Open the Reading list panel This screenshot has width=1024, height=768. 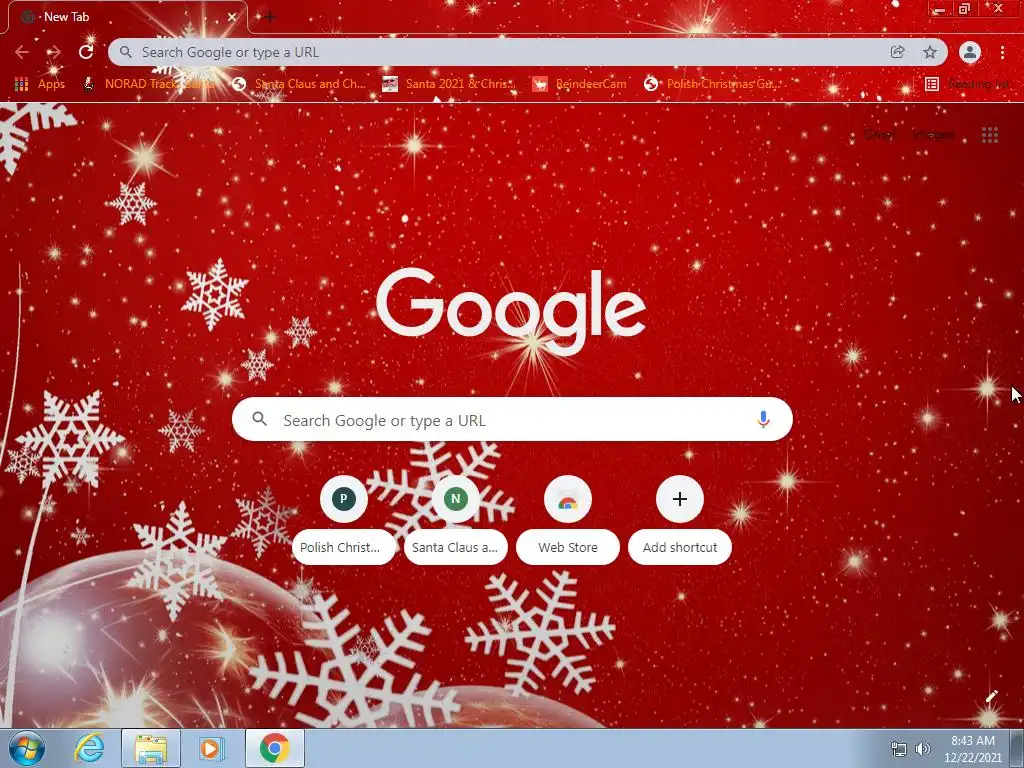click(968, 84)
